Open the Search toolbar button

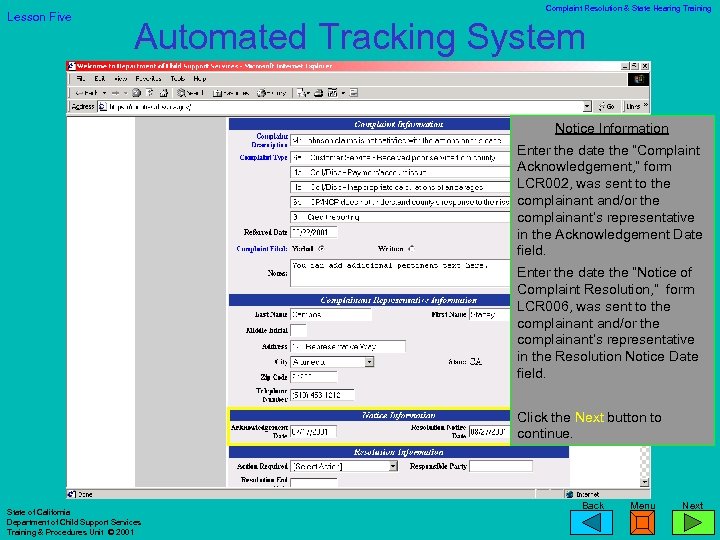click(191, 93)
